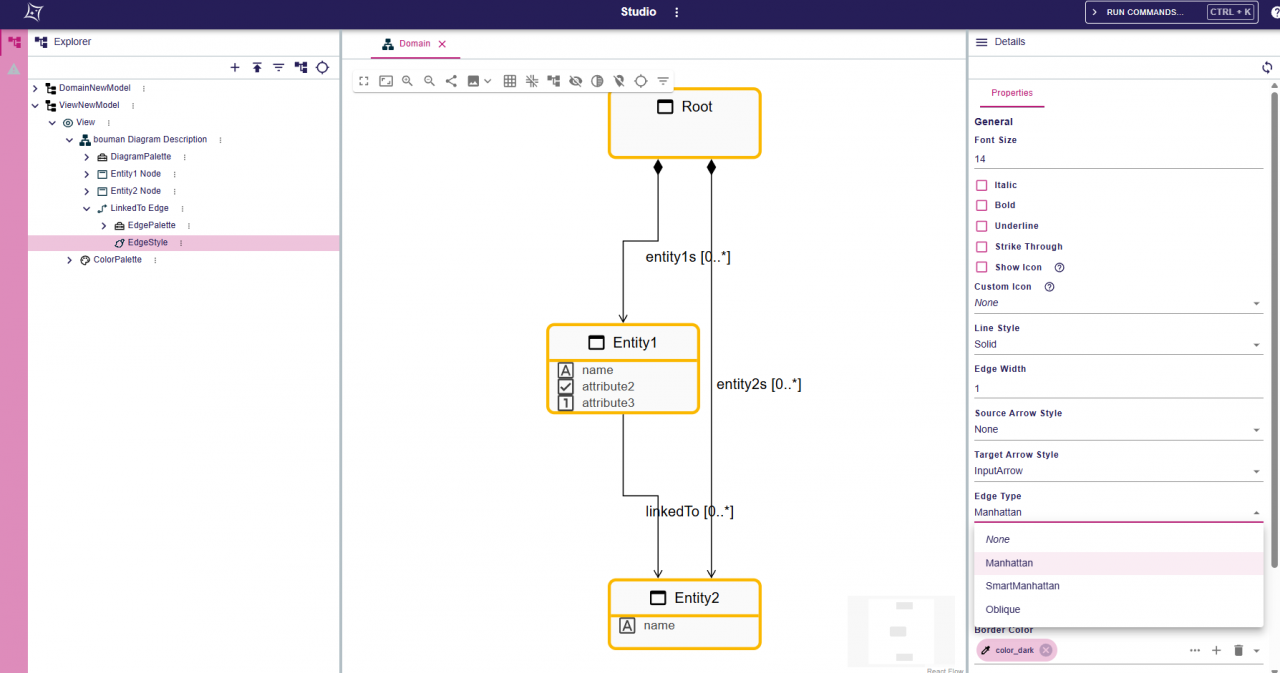Click the zoom in magnifier icon
Screen dimensions: 1280x673
(x=407, y=81)
